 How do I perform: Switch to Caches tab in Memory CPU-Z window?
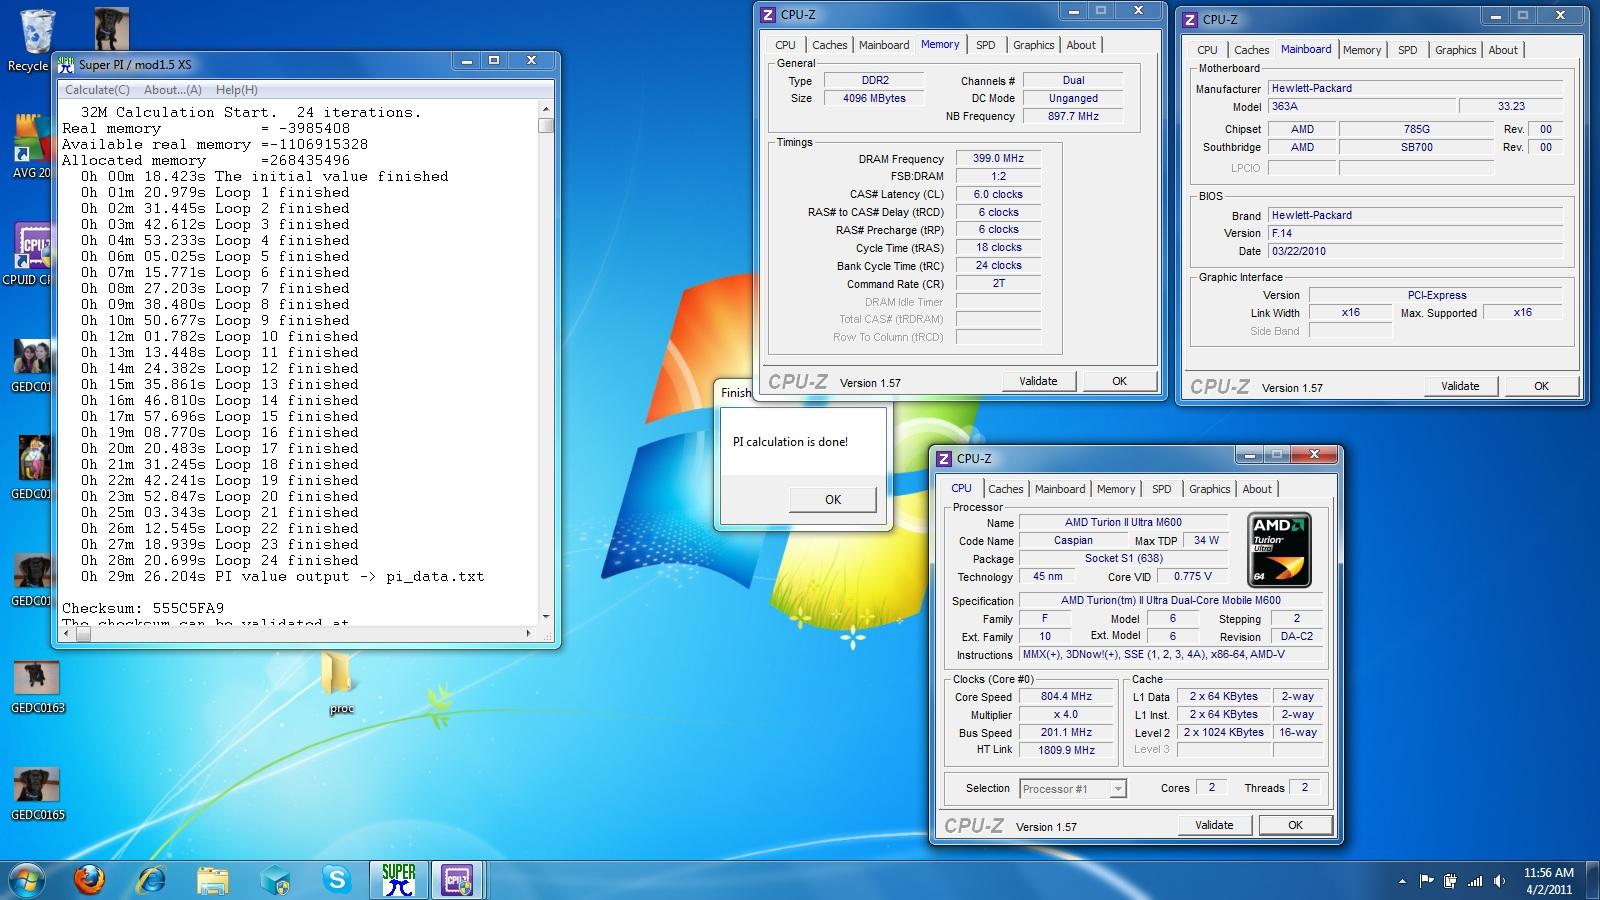(830, 45)
